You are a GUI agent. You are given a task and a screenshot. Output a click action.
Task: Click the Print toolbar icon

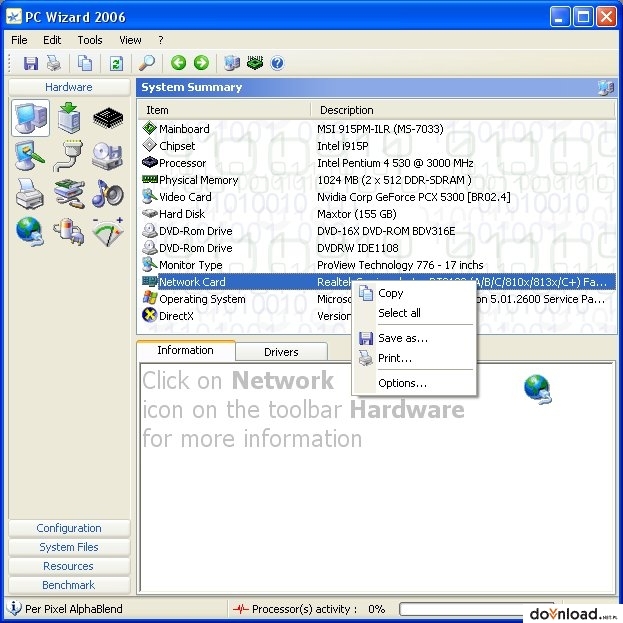54,63
